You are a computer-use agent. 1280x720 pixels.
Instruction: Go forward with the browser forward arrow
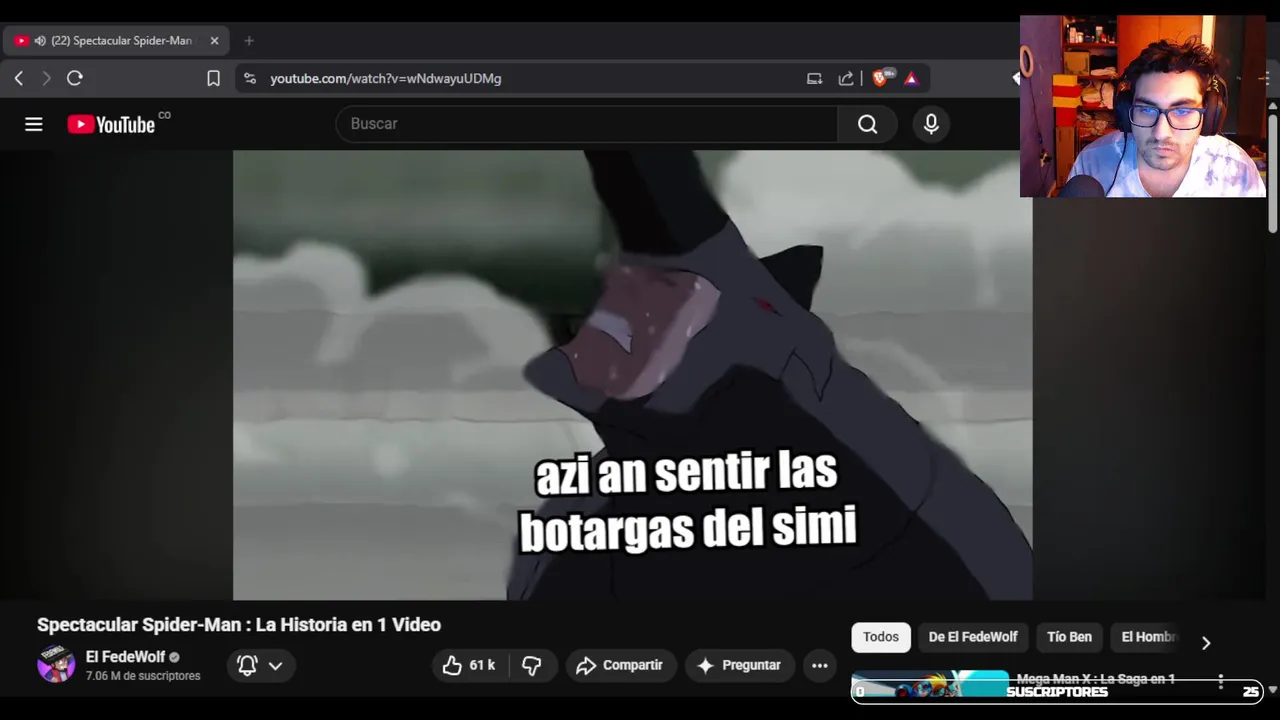[x=46, y=78]
